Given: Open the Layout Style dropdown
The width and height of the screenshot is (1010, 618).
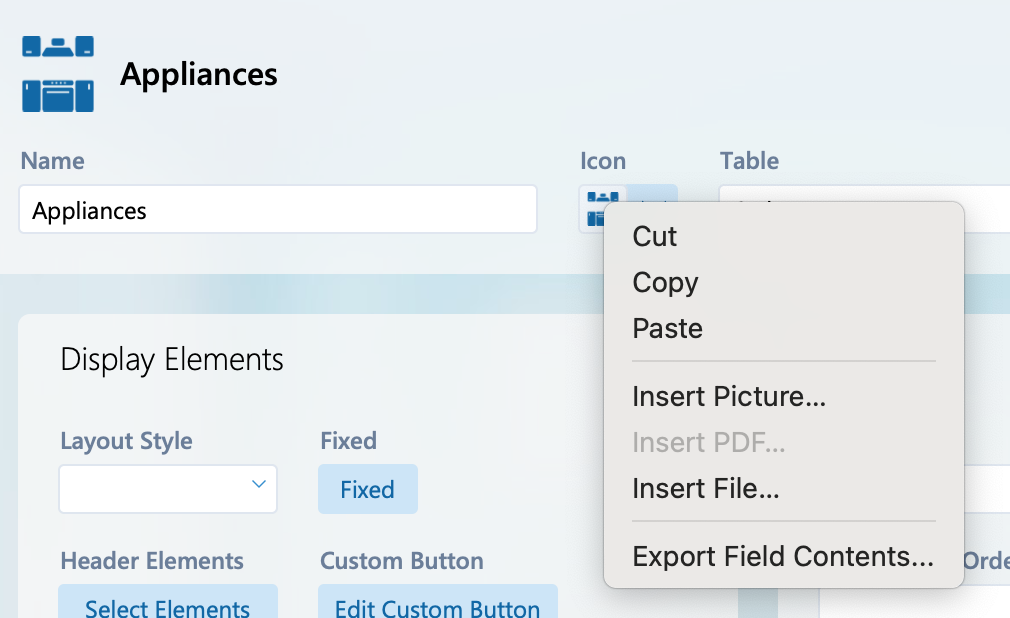Looking at the screenshot, I should tap(168, 489).
